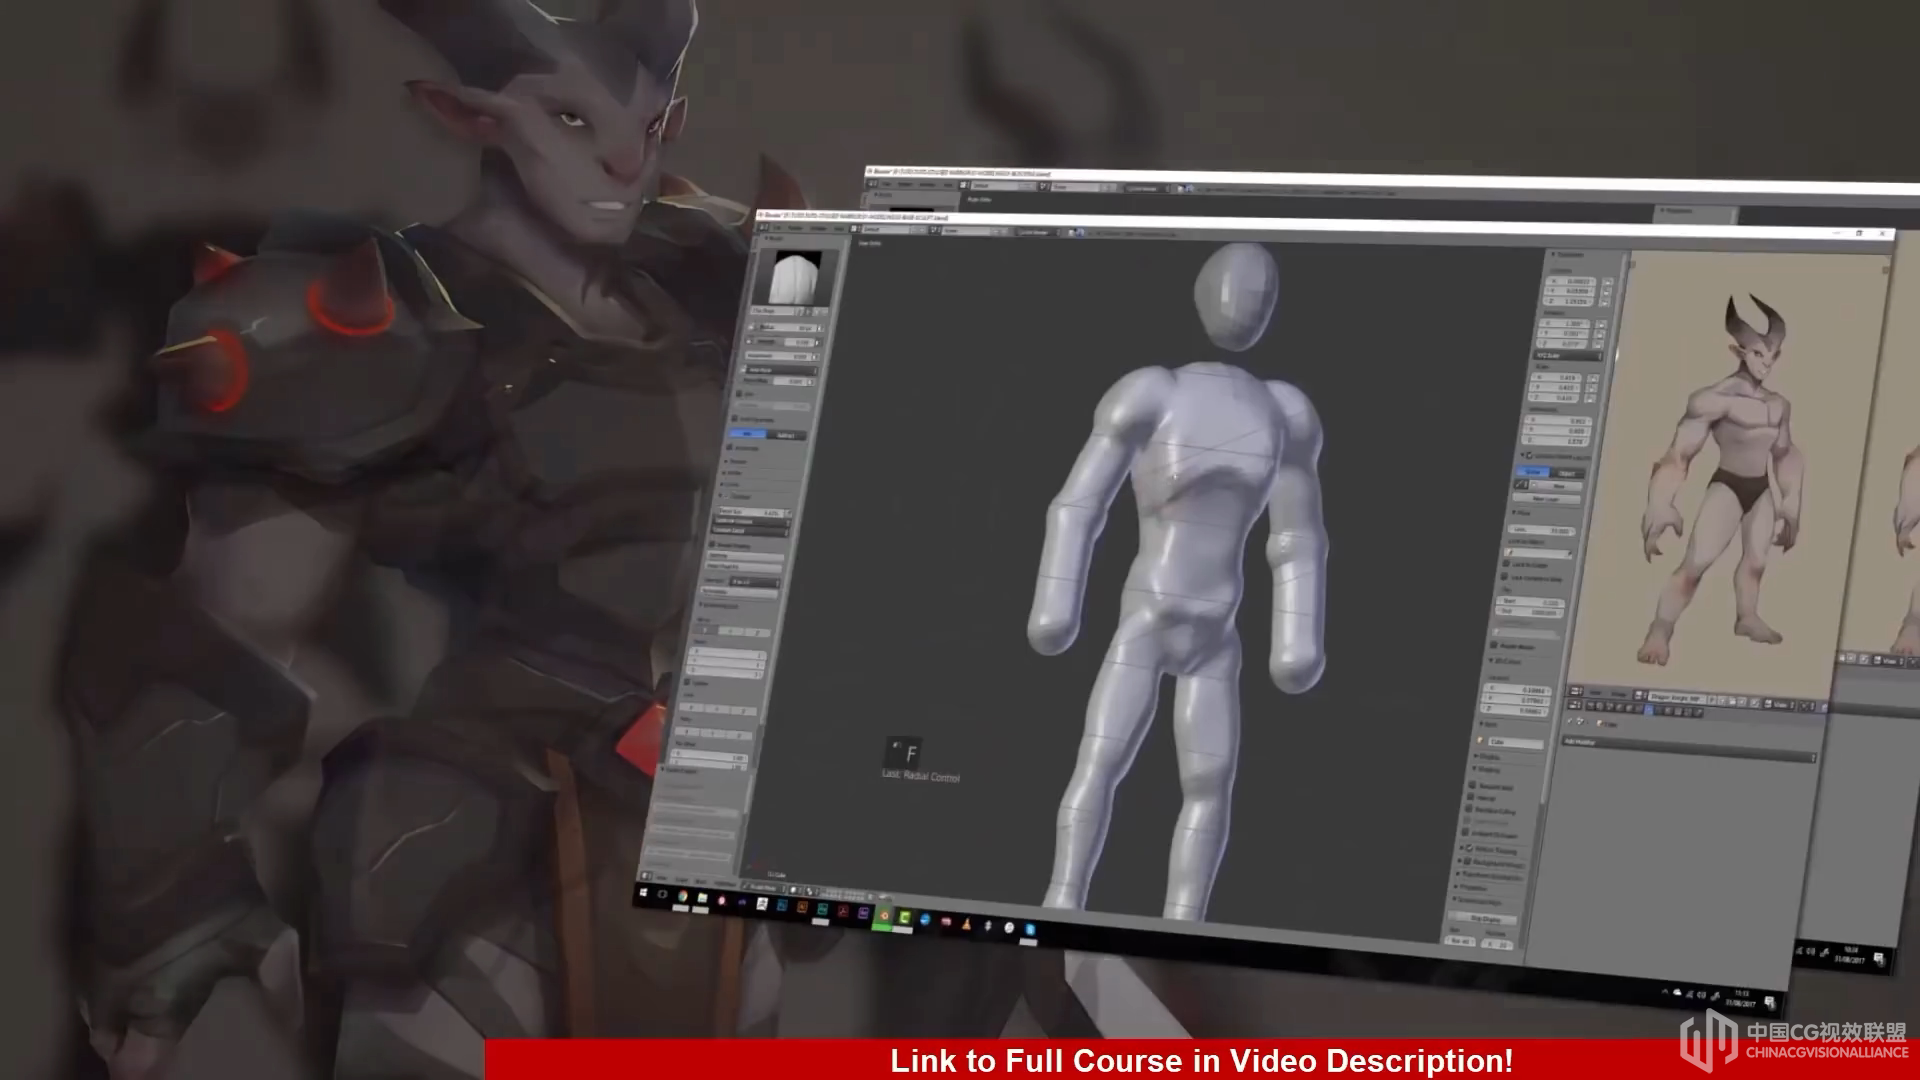Open the File menu in Blender

tap(777, 228)
